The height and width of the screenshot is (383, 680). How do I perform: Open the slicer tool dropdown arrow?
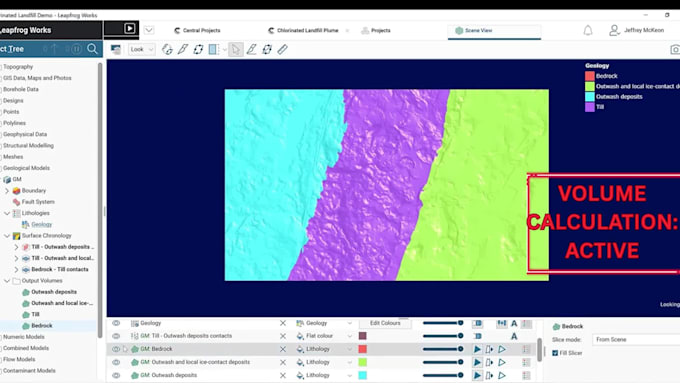click(x=225, y=50)
